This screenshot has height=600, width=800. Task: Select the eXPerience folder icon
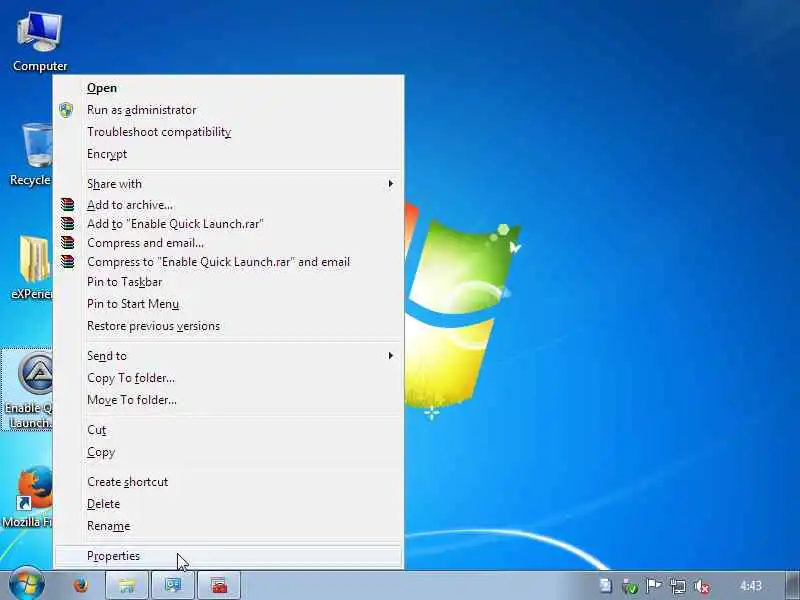coord(32,267)
